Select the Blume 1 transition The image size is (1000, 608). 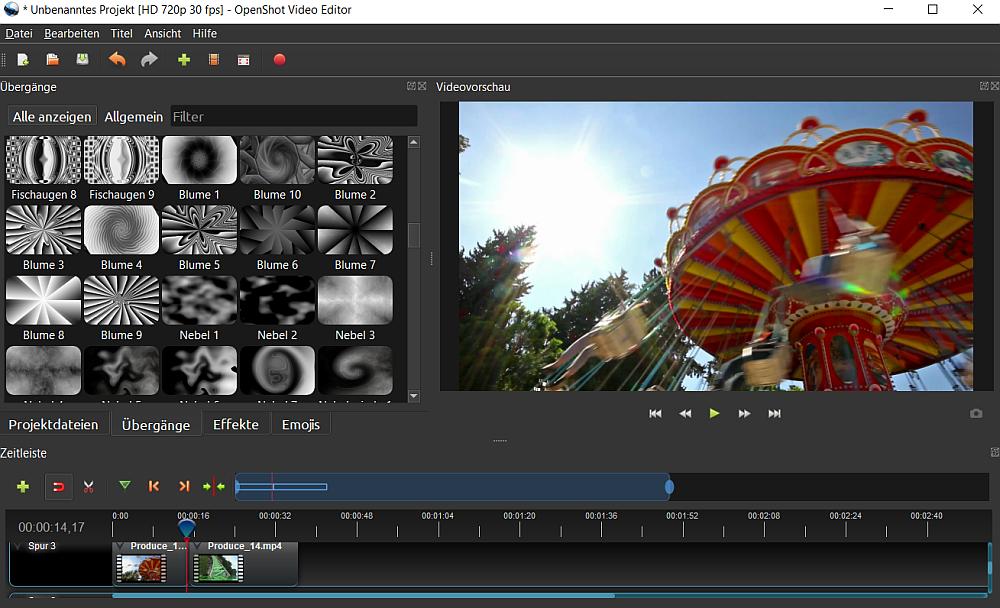tap(199, 169)
